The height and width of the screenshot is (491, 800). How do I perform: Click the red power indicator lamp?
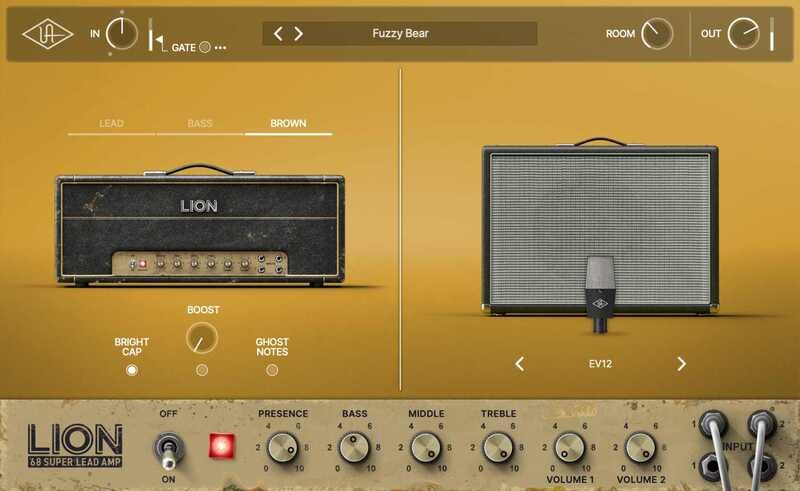[218, 446]
